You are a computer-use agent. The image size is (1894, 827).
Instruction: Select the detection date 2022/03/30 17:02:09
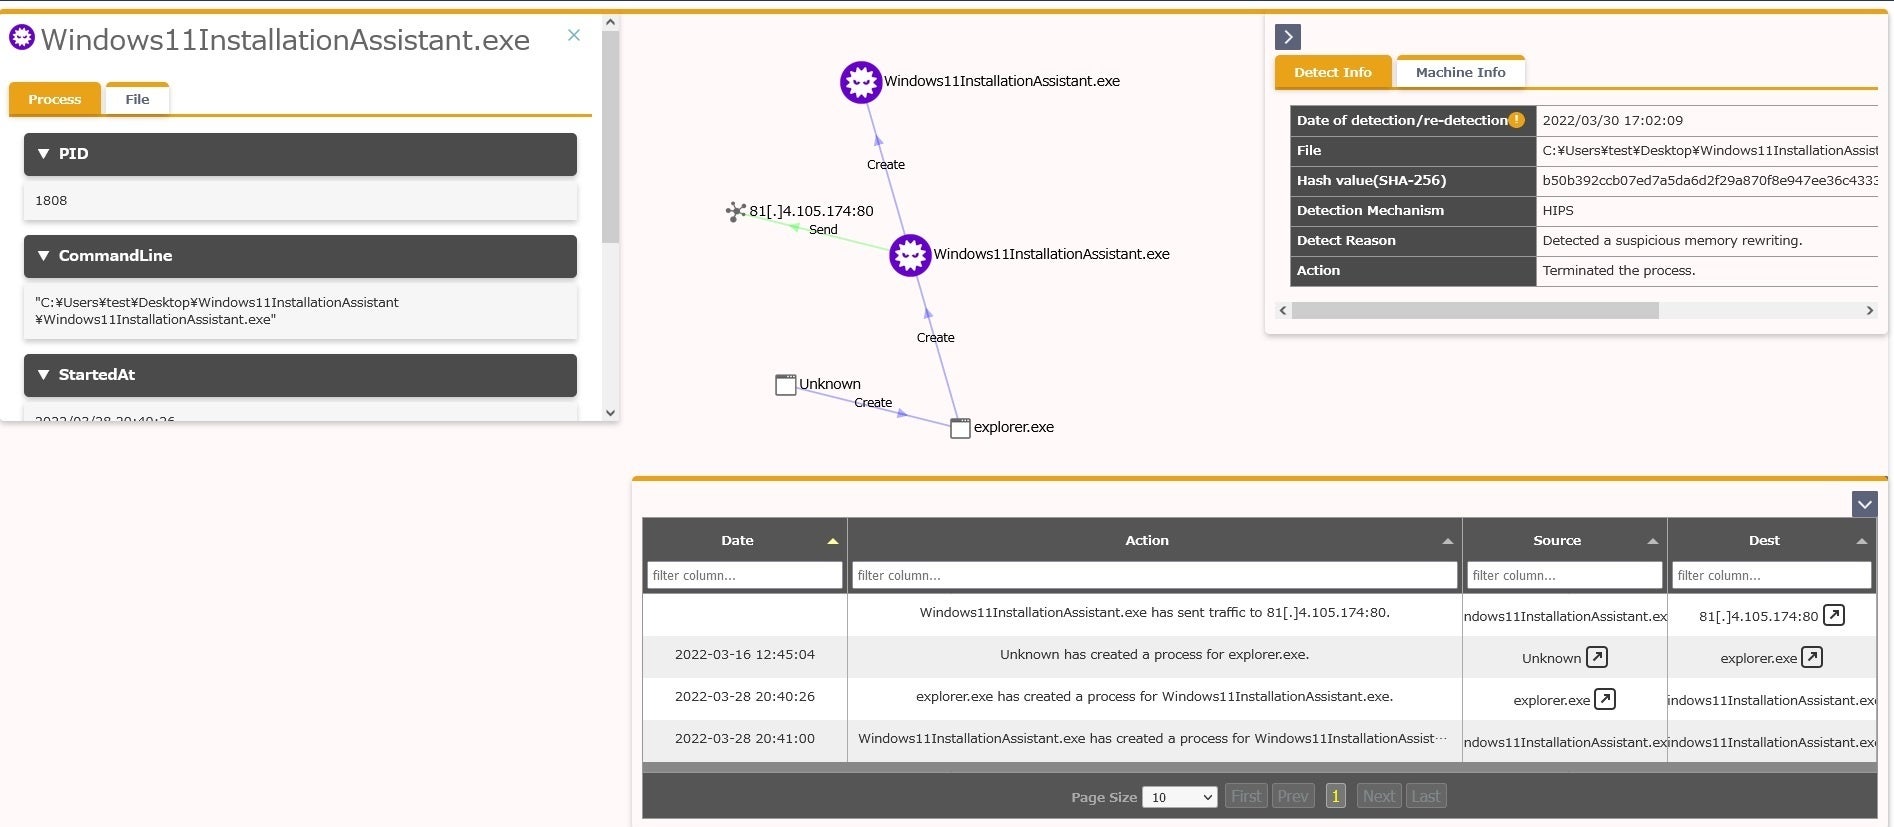pos(1612,120)
